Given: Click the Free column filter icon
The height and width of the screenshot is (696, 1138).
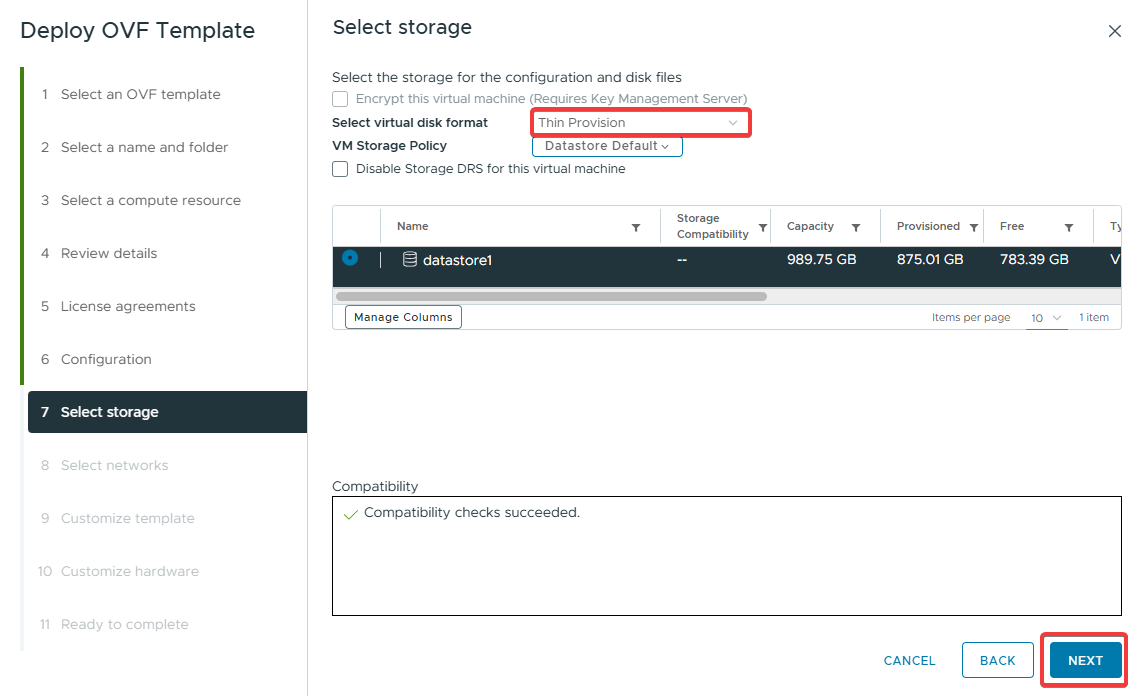Looking at the screenshot, I should (1069, 228).
